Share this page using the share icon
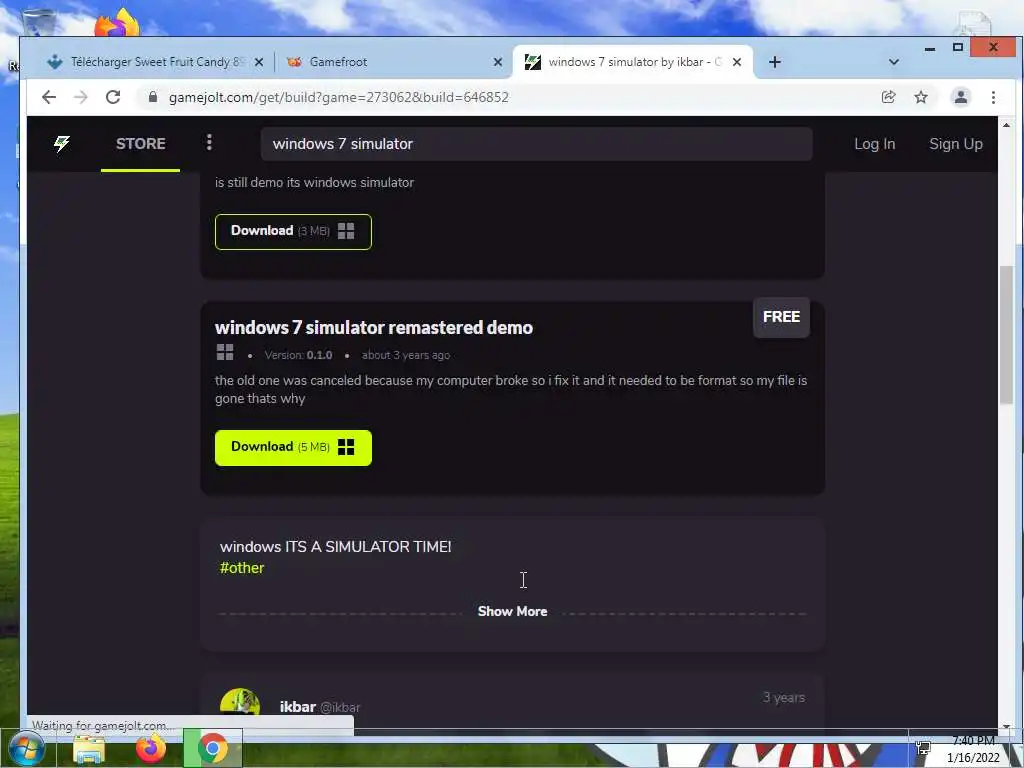Image resolution: width=1024 pixels, height=768 pixels. point(888,97)
